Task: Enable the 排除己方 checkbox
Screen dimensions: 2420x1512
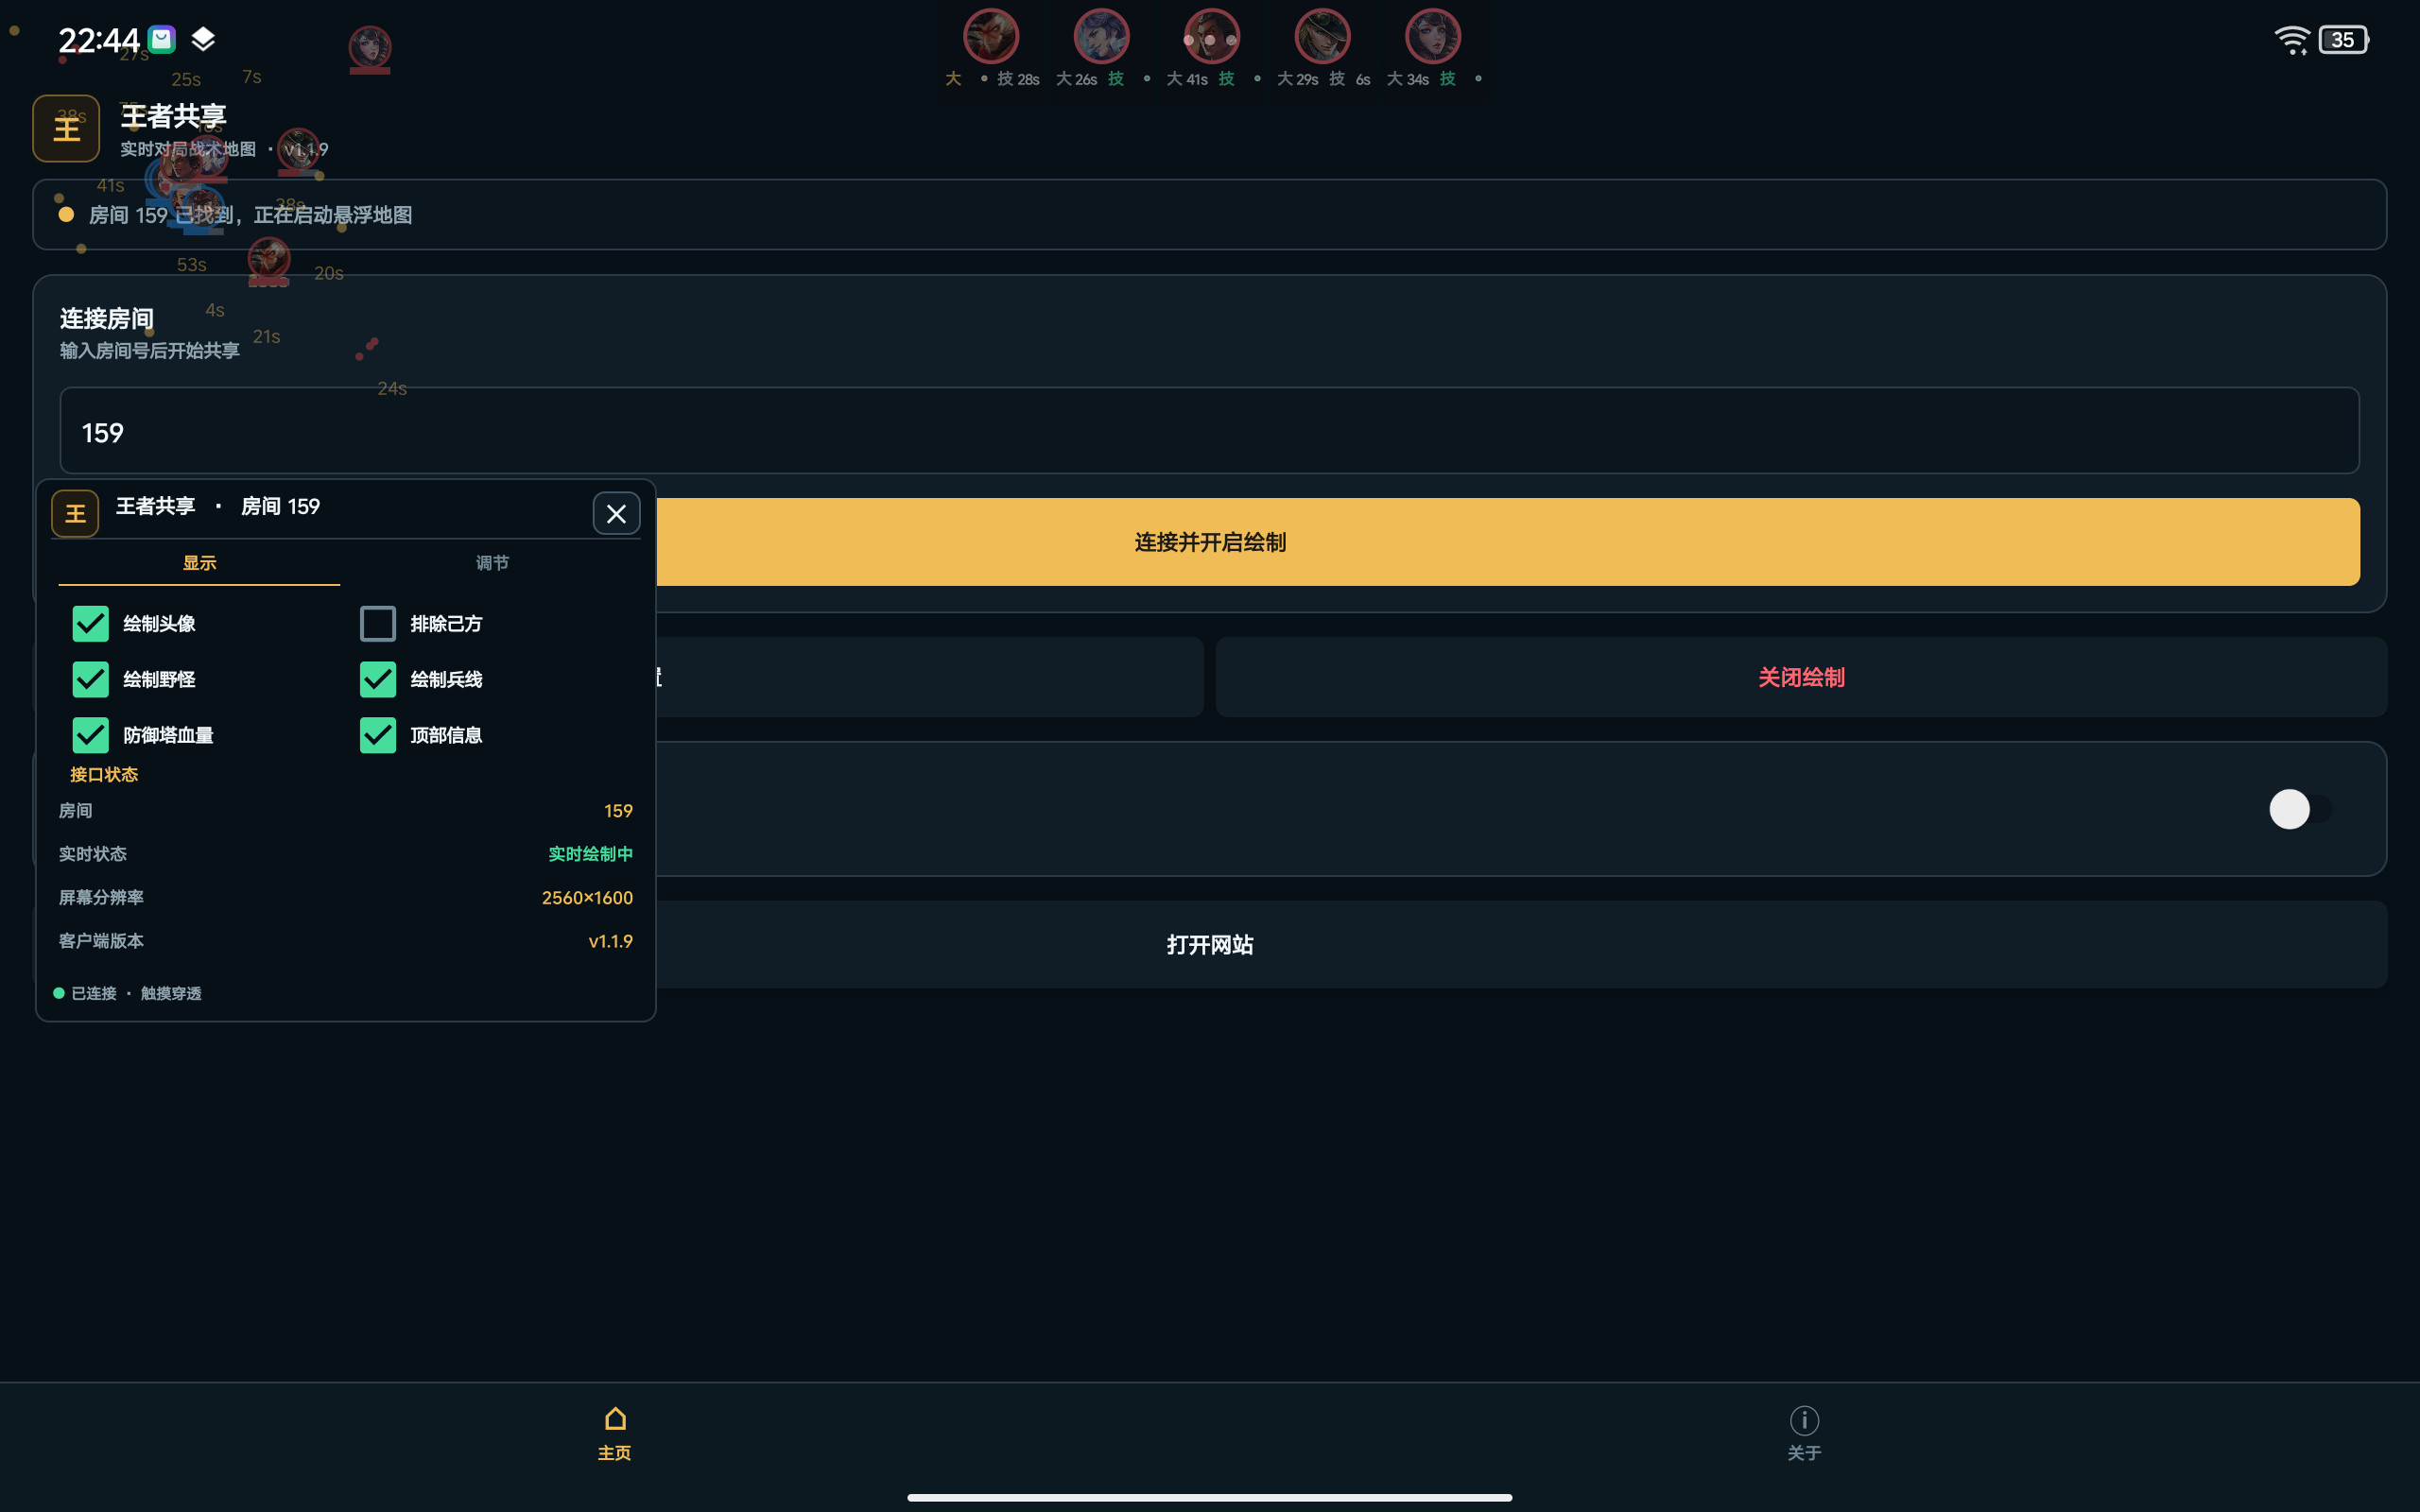Action: [x=377, y=623]
